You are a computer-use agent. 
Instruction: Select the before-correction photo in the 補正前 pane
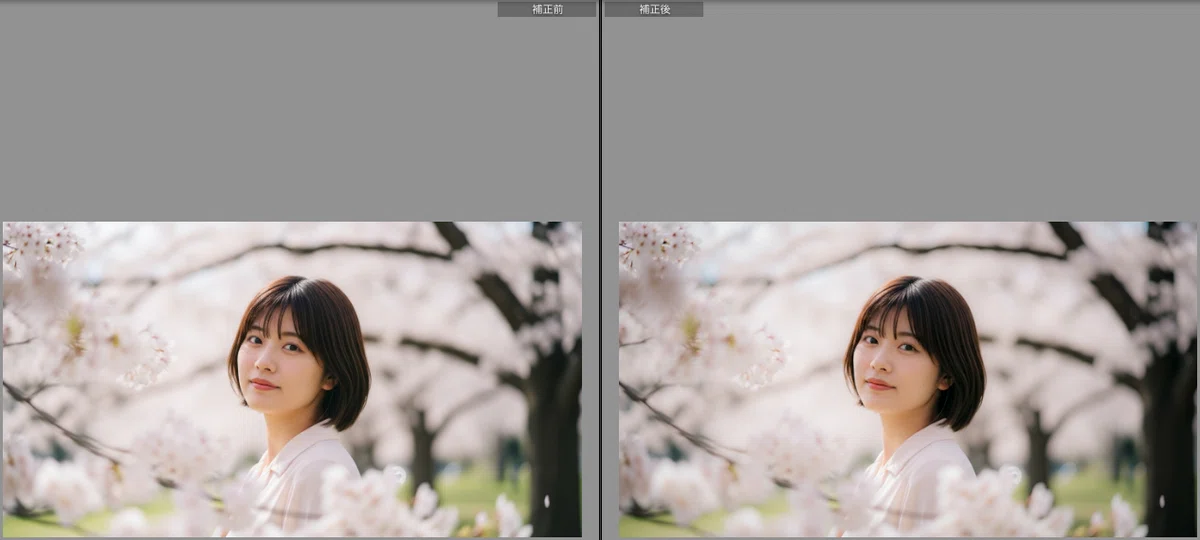coord(292,379)
